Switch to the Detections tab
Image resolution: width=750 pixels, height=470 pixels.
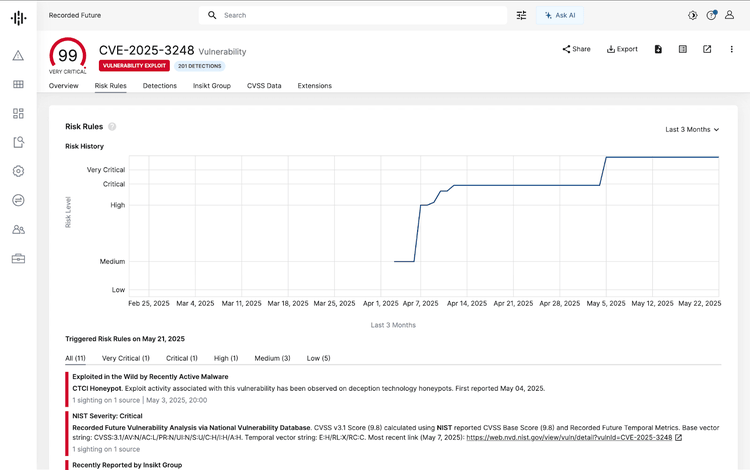[x=160, y=86]
